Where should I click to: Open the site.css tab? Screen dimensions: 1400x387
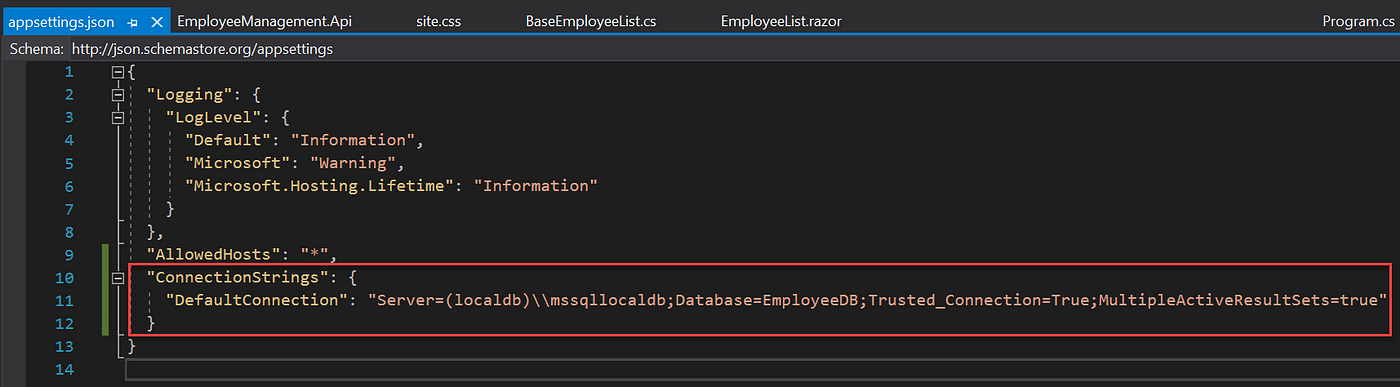[x=439, y=21]
